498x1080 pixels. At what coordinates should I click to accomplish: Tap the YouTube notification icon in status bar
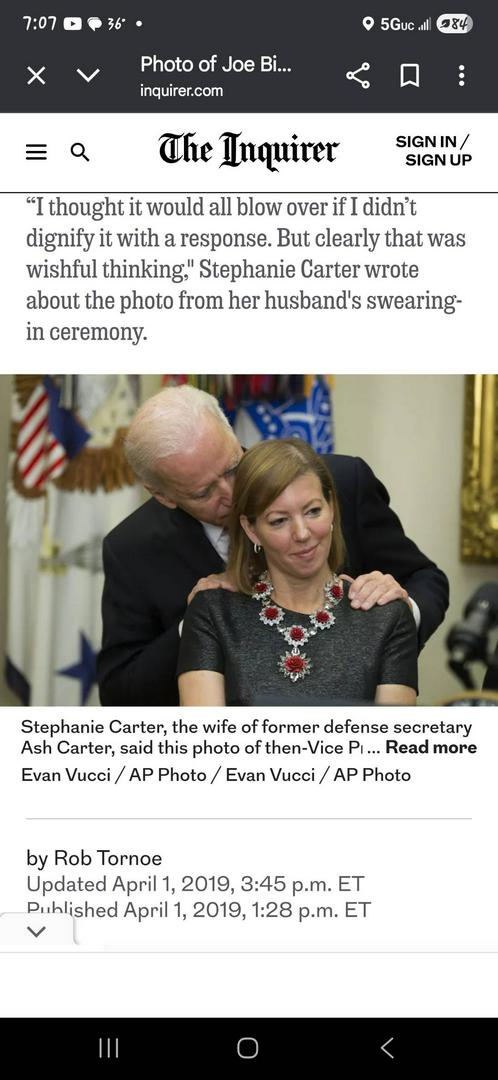[x=72, y=23]
